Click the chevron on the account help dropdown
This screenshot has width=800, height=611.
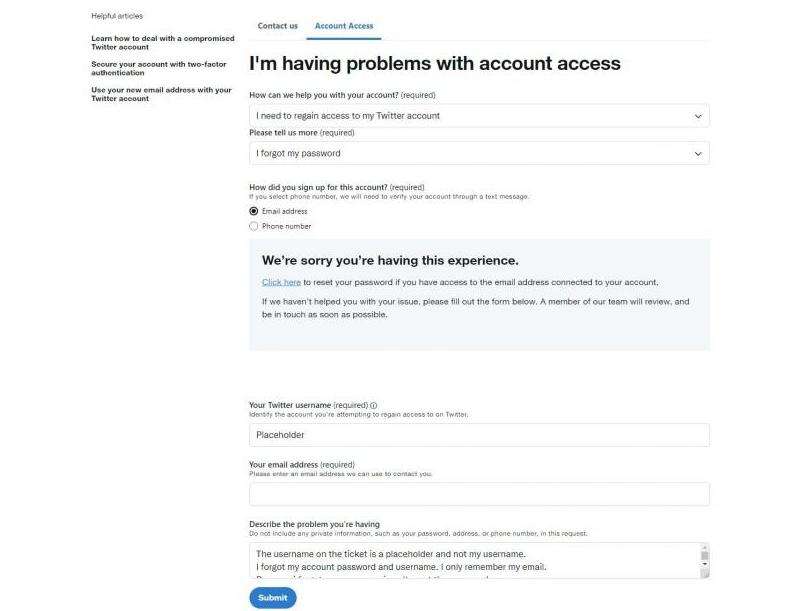click(x=698, y=116)
